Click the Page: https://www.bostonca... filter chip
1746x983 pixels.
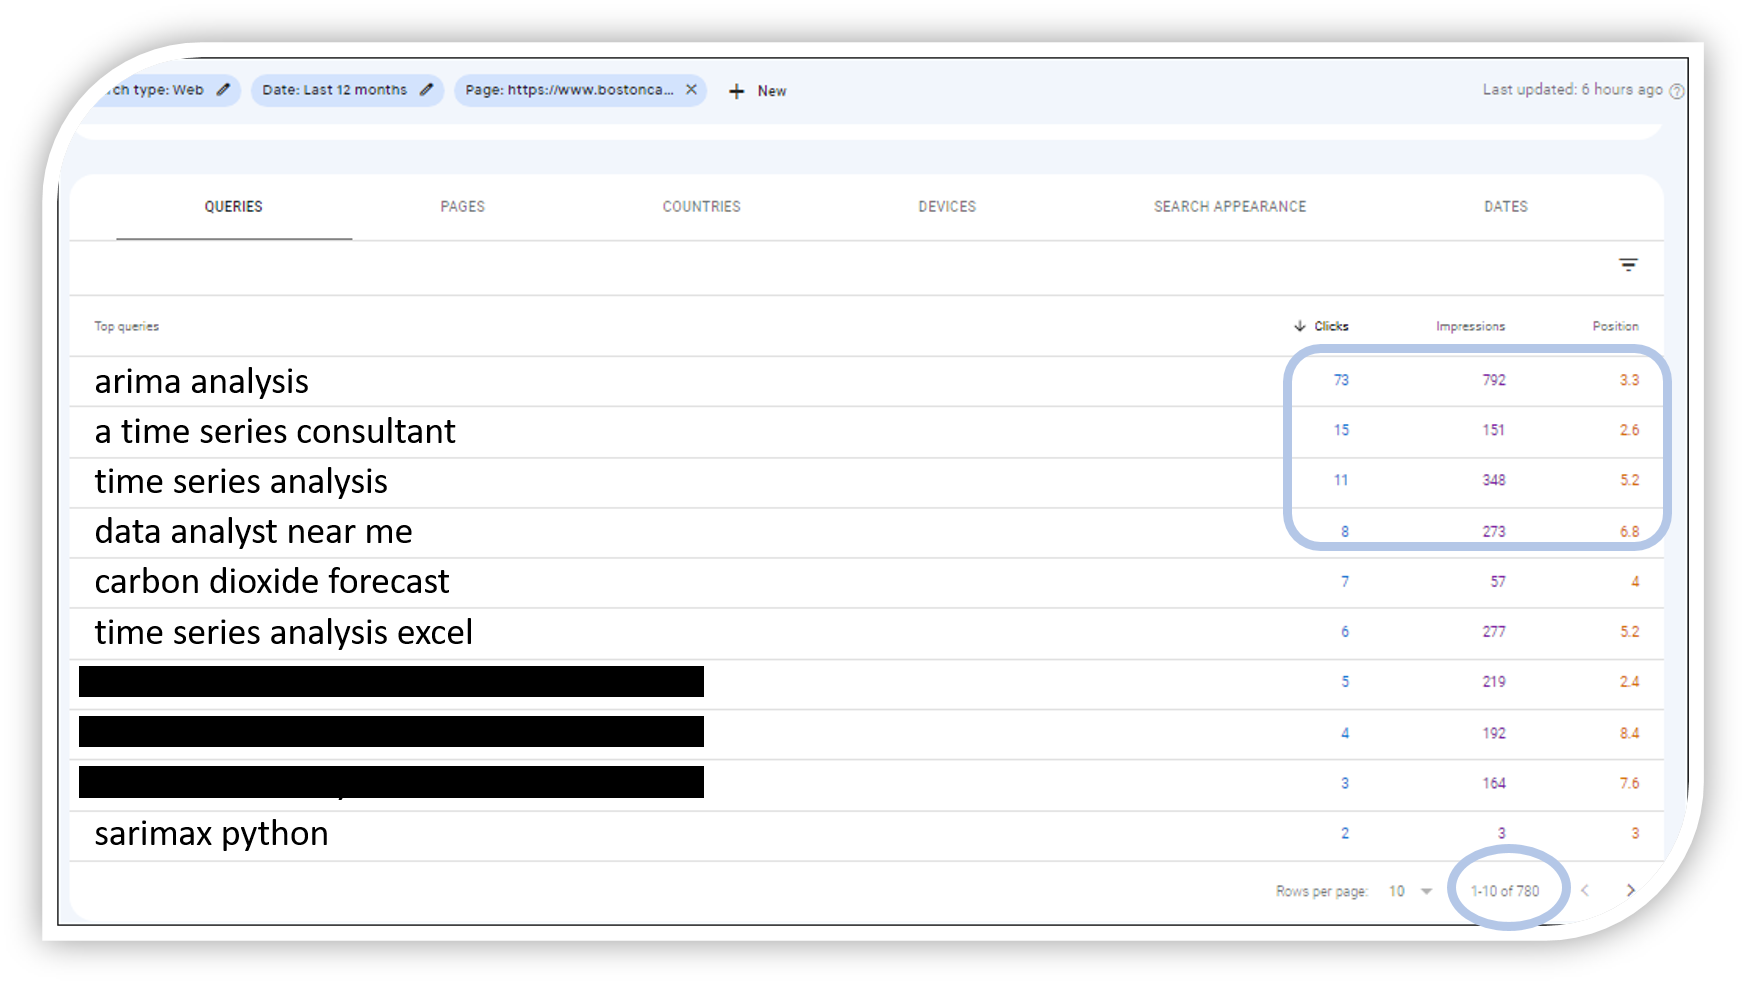[x=580, y=90]
